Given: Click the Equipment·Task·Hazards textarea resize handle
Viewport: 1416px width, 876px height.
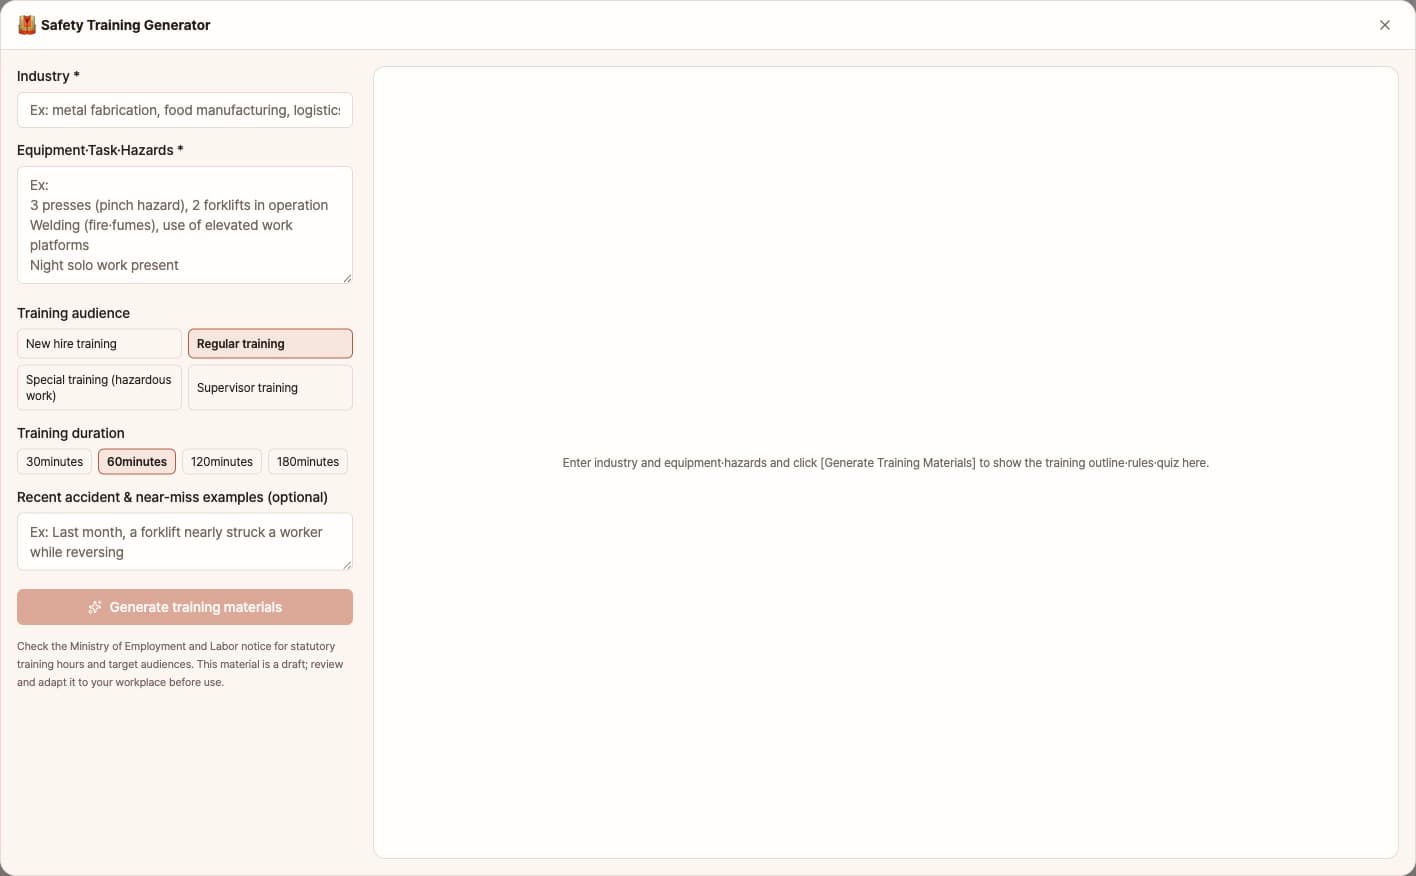Looking at the screenshot, I should [347, 278].
